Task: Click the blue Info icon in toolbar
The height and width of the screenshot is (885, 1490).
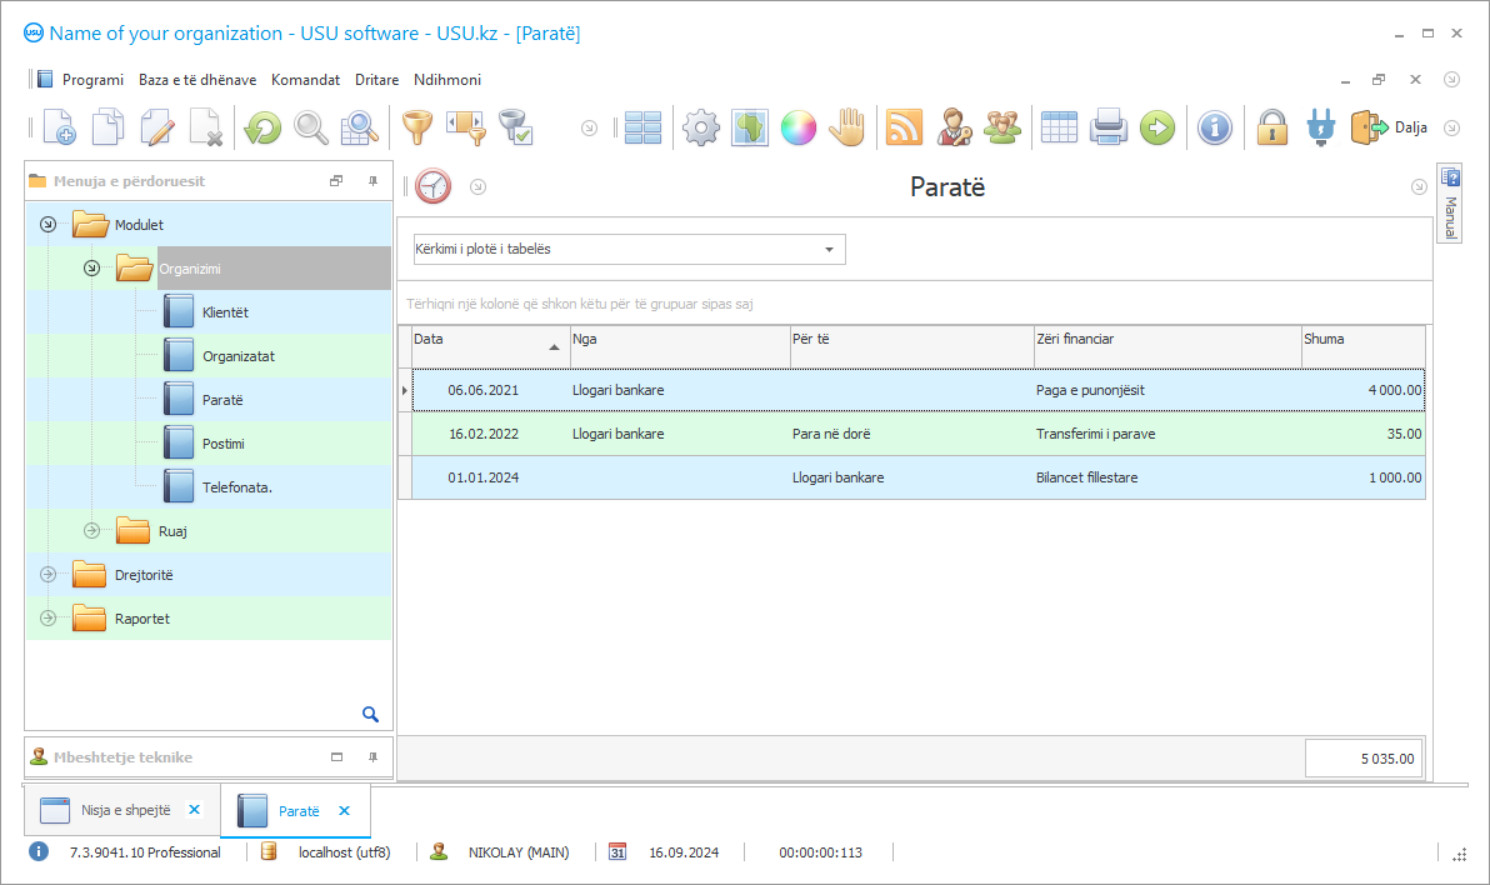Action: point(1215,128)
